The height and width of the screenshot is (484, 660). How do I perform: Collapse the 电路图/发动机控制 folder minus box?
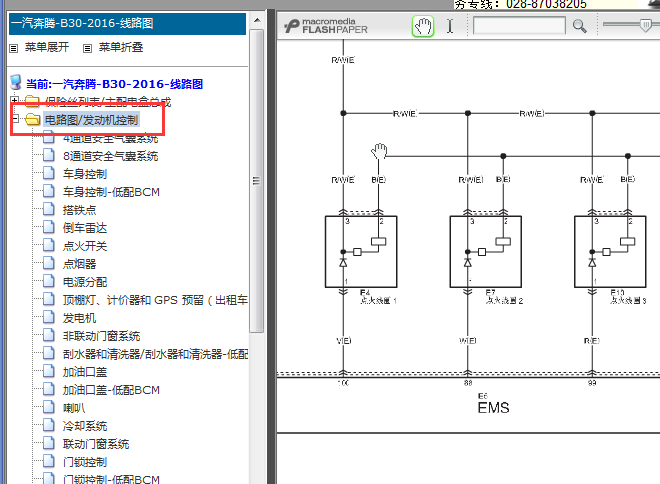(x=15, y=118)
